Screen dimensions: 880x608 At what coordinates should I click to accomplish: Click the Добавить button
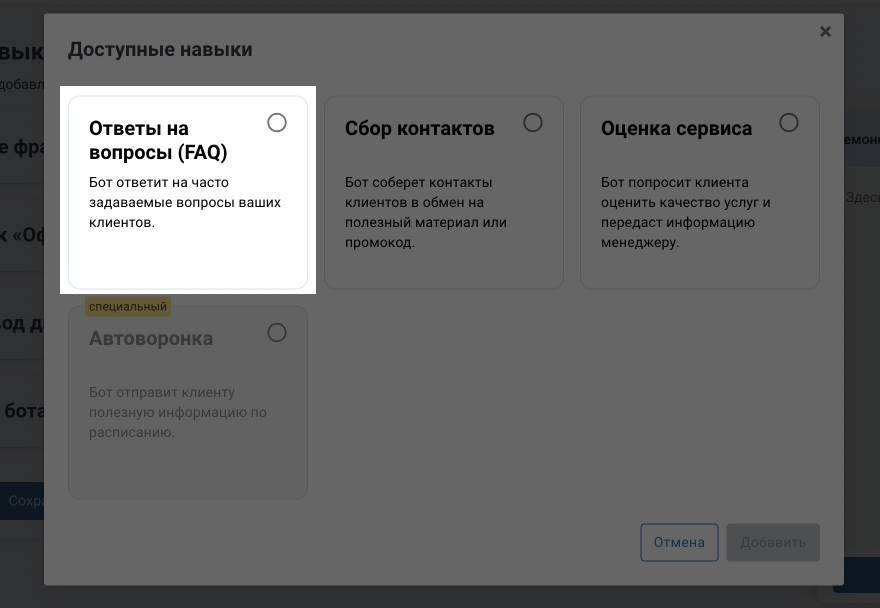tap(773, 542)
